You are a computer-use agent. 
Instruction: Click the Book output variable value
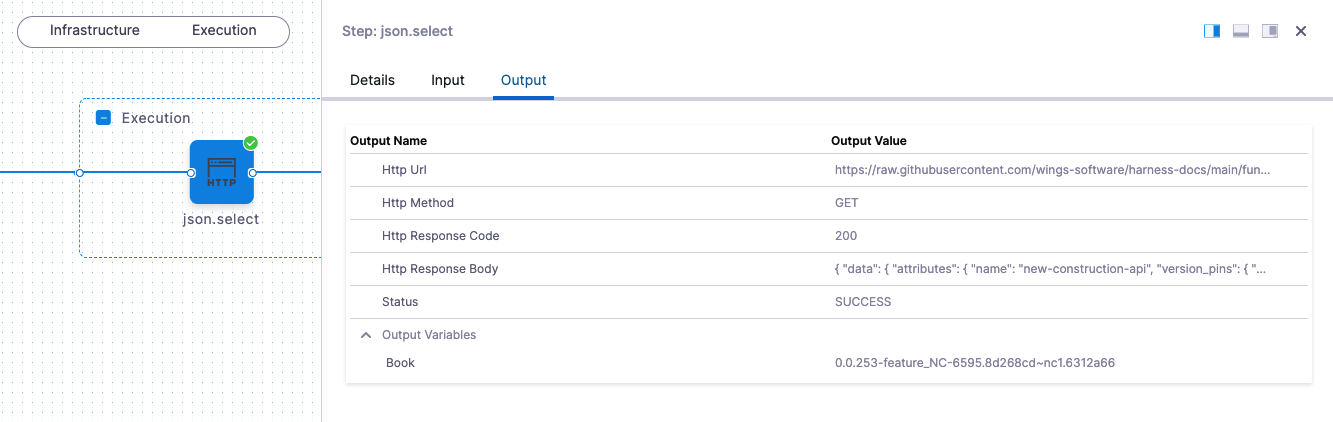(974, 363)
